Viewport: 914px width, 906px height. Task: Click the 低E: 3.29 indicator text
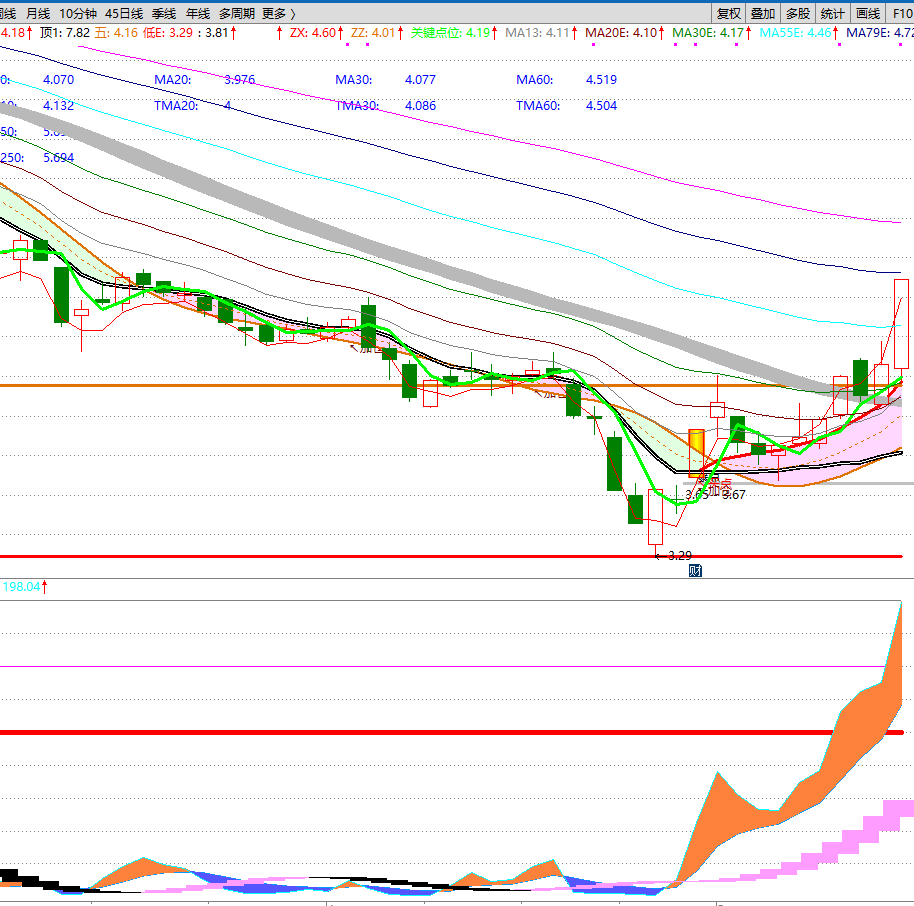[x=168, y=33]
